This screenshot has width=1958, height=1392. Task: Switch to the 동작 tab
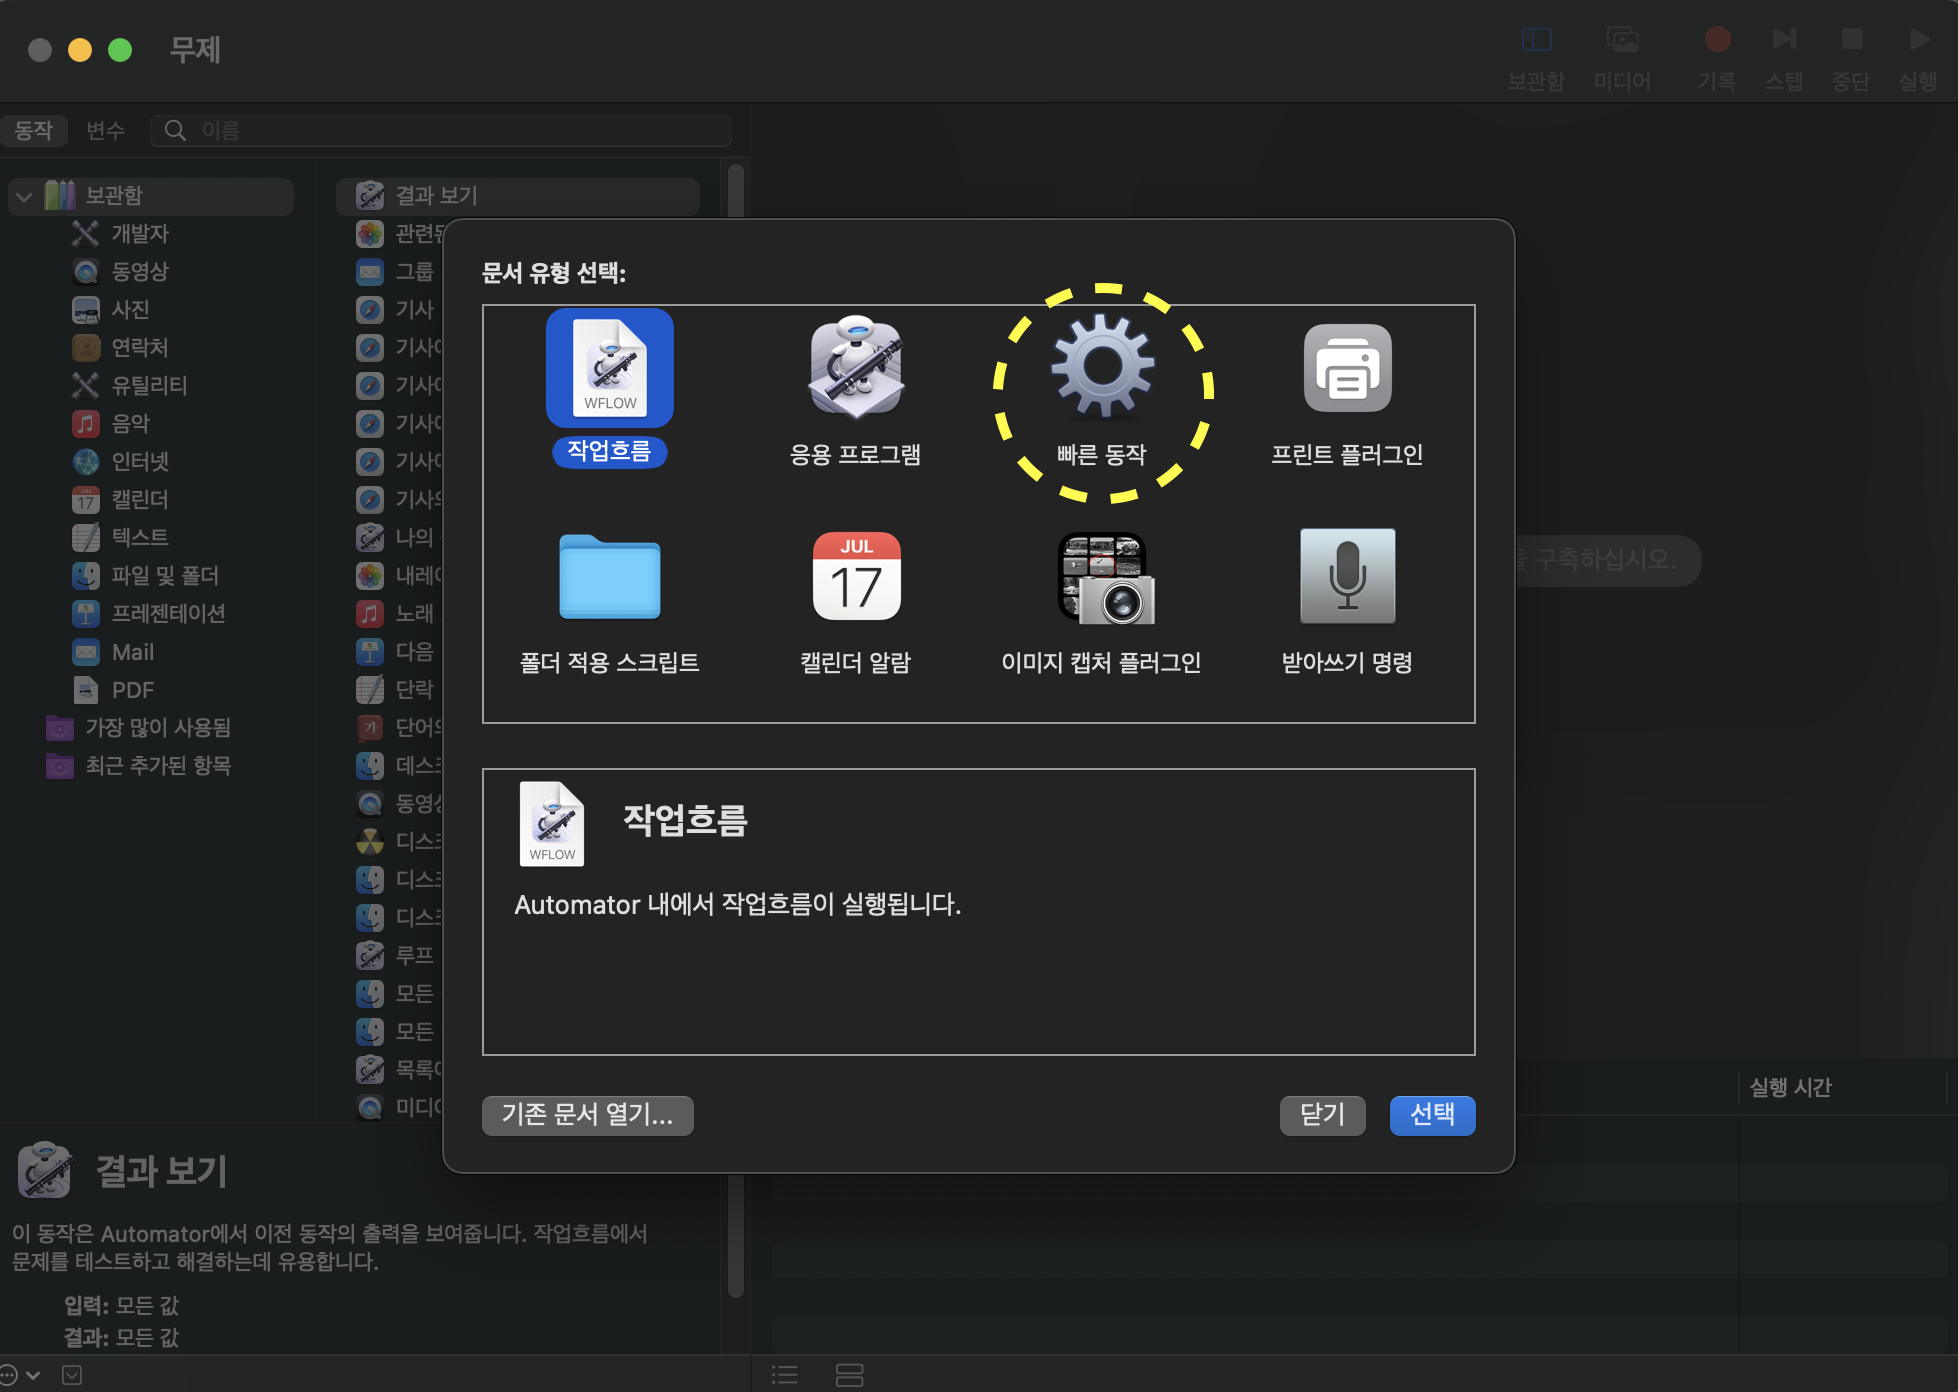pos(33,131)
